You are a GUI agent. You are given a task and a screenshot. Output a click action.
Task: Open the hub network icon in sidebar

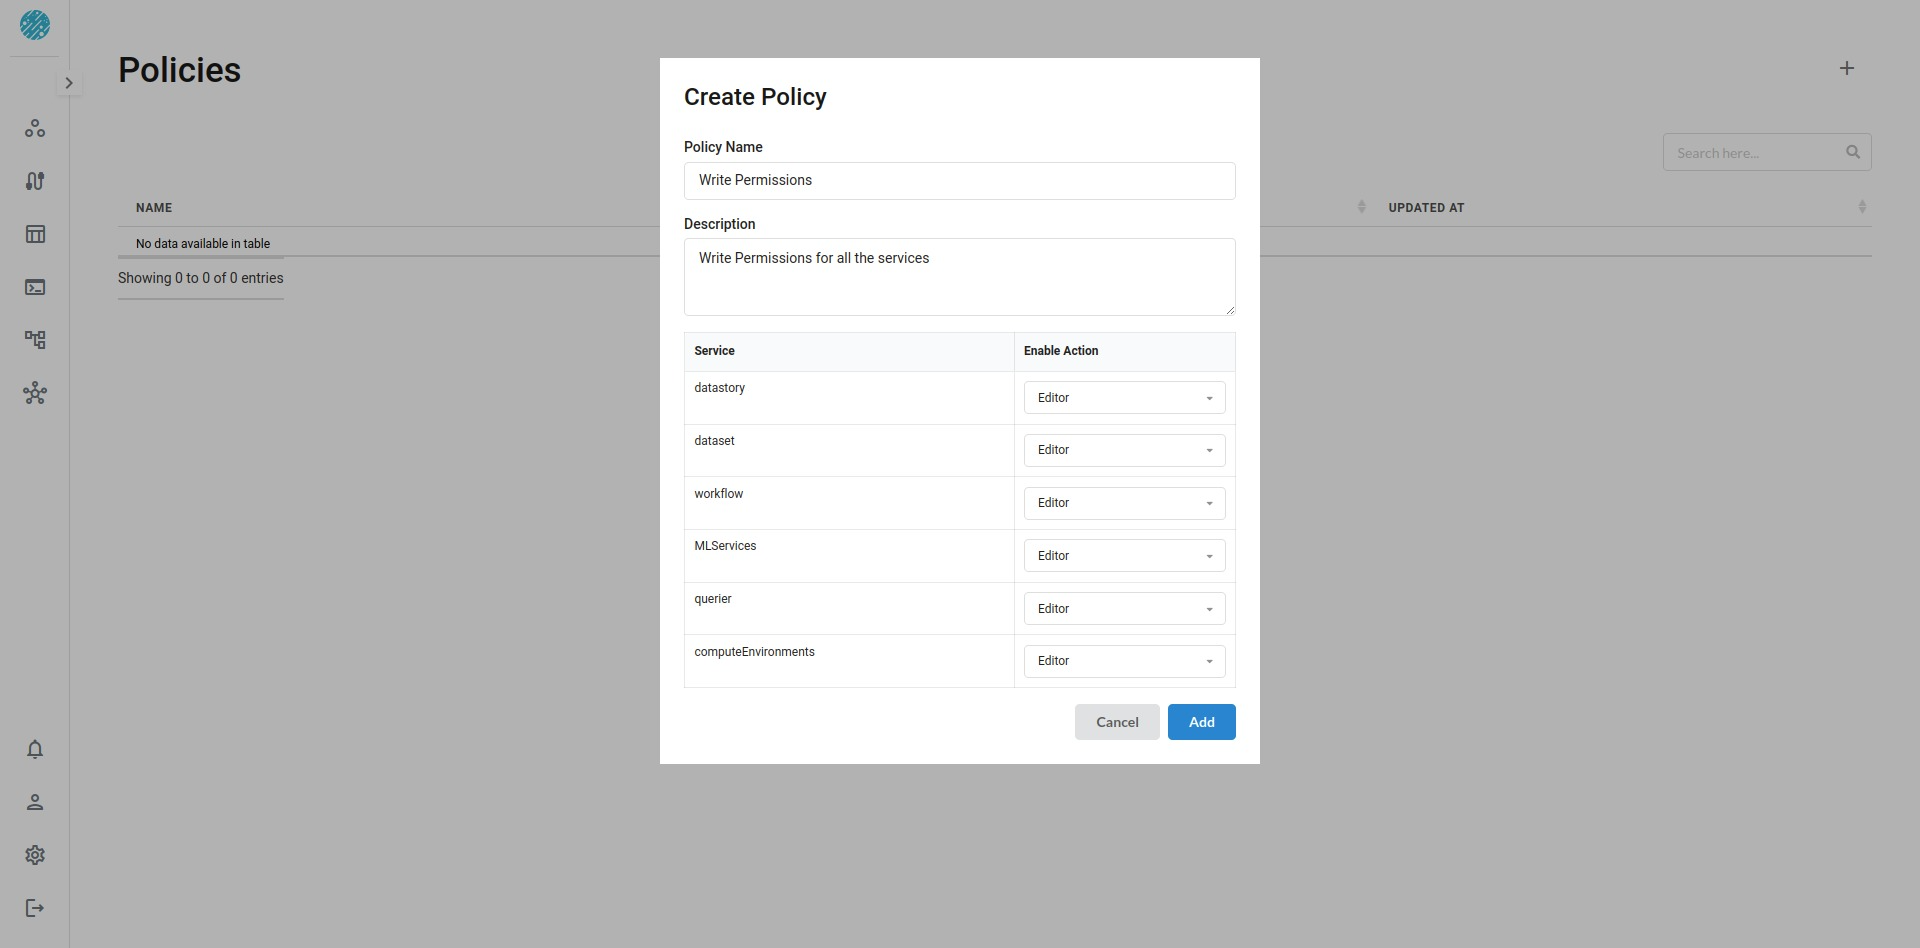[35, 393]
